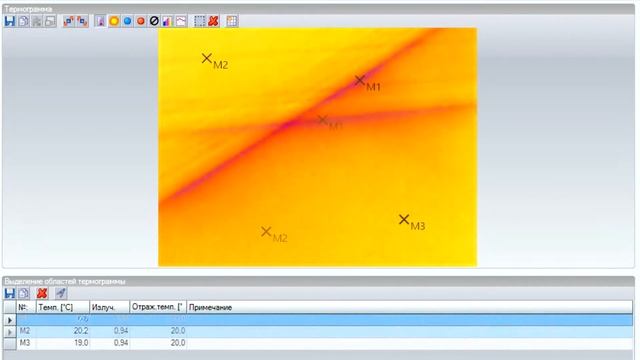Click the greyed paste icon in thermogram toolbar
Image resolution: width=640 pixels, height=360 pixels.
click(x=50, y=21)
